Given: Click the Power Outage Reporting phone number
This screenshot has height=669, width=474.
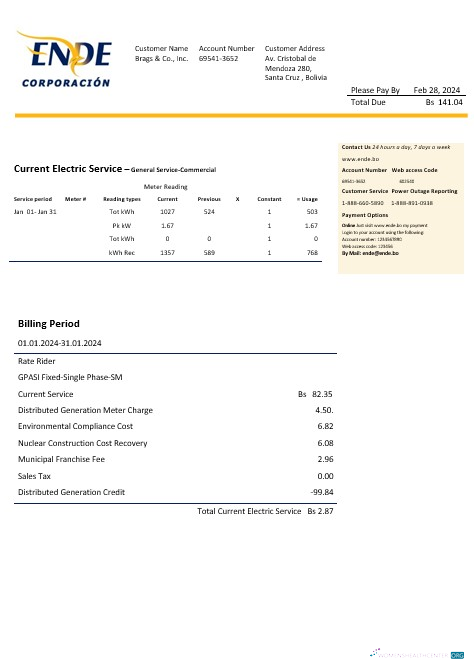Looking at the screenshot, I should tap(412, 203).
